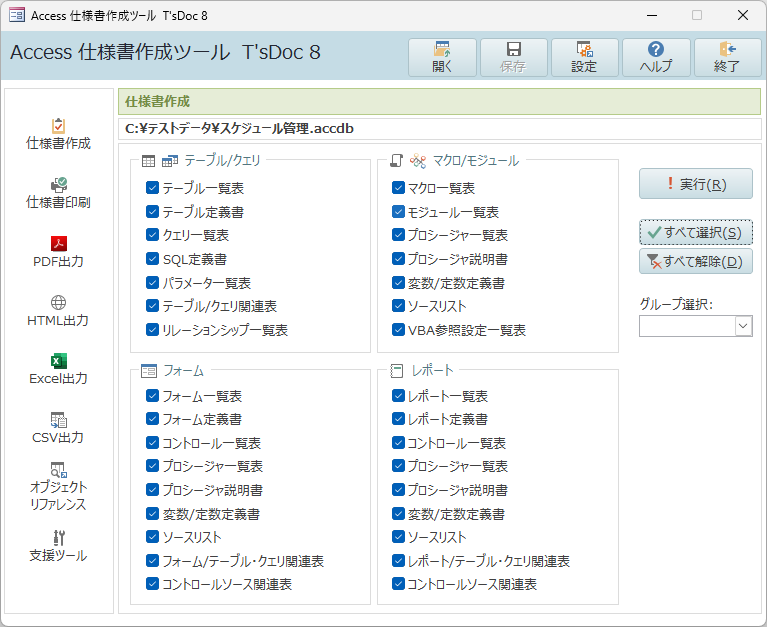This screenshot has height=627, width=767.
Task: Open オブジェクトリファレンス sidebar icon
Action: pyautogui.click(x=58, y=470)
